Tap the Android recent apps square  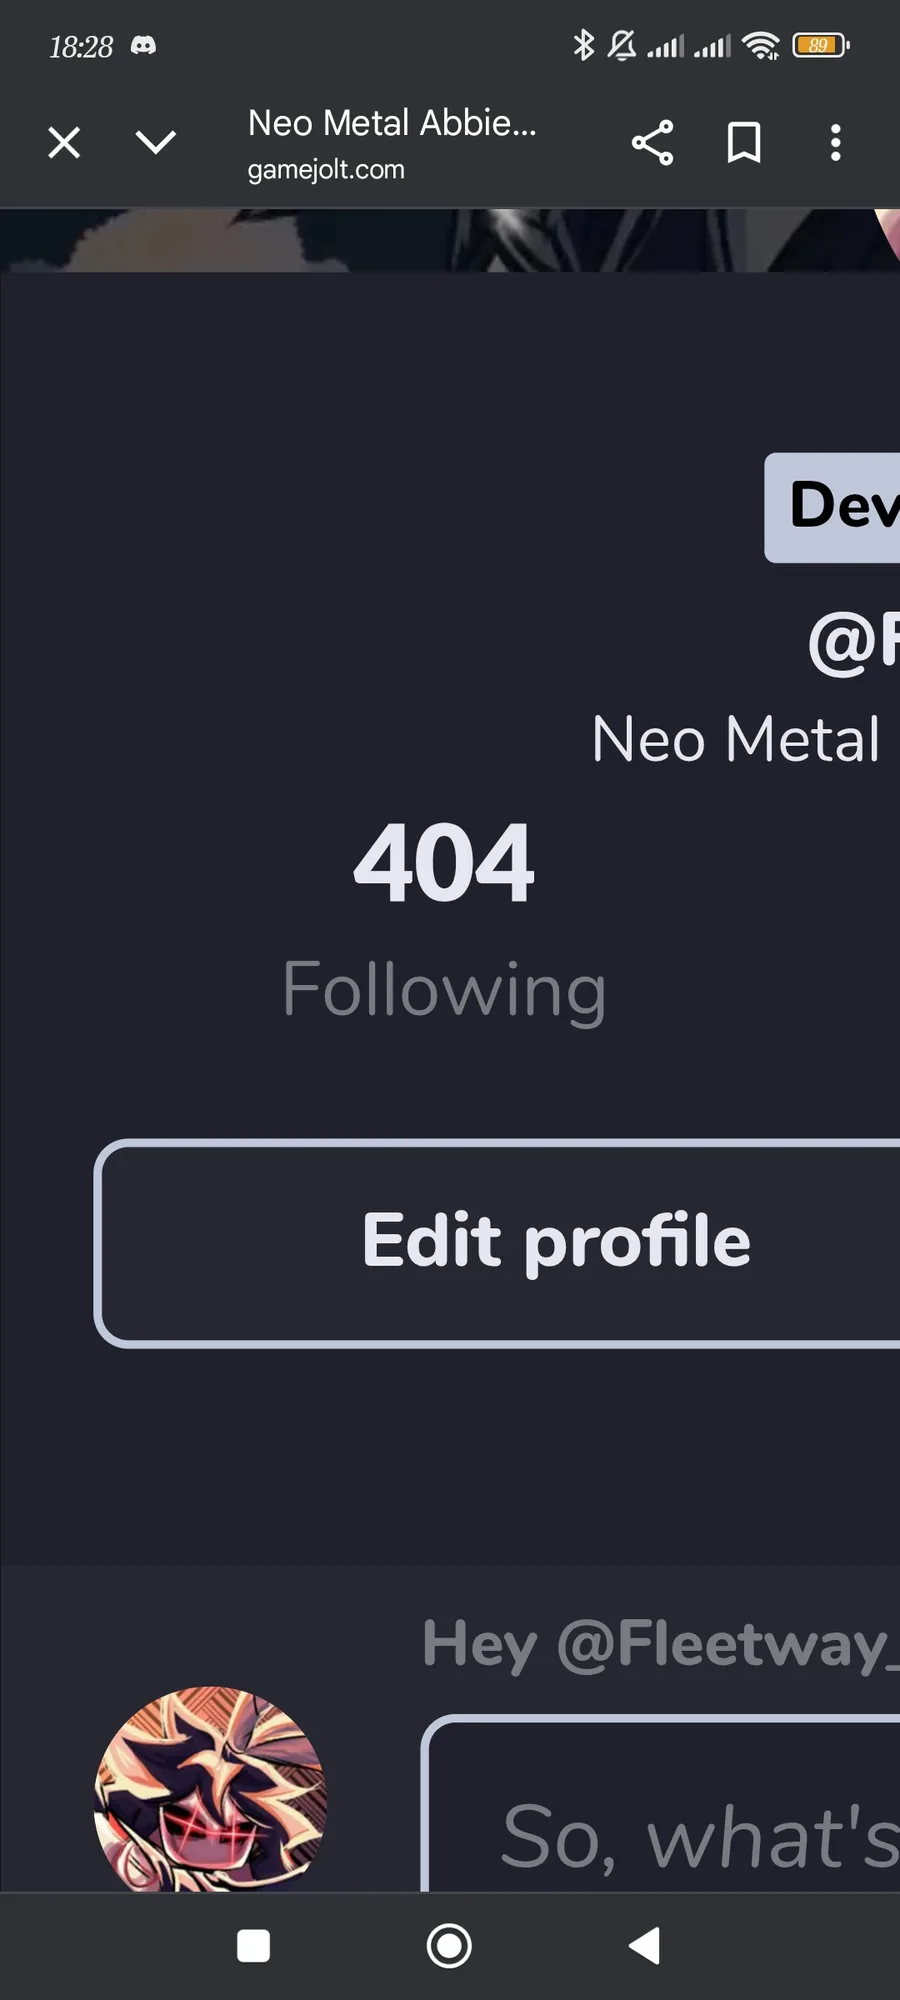pyautogui.click(x=253, y=1946)
